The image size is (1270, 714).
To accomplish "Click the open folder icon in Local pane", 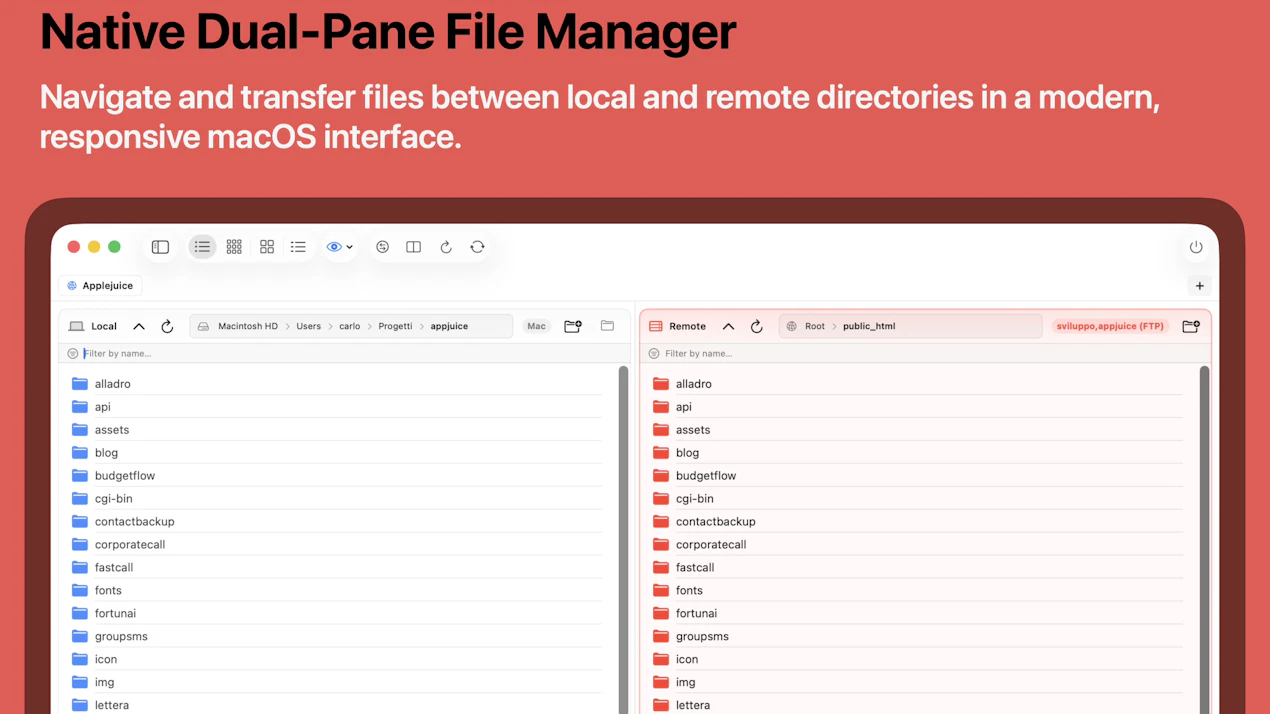I will tap(607, 326).
